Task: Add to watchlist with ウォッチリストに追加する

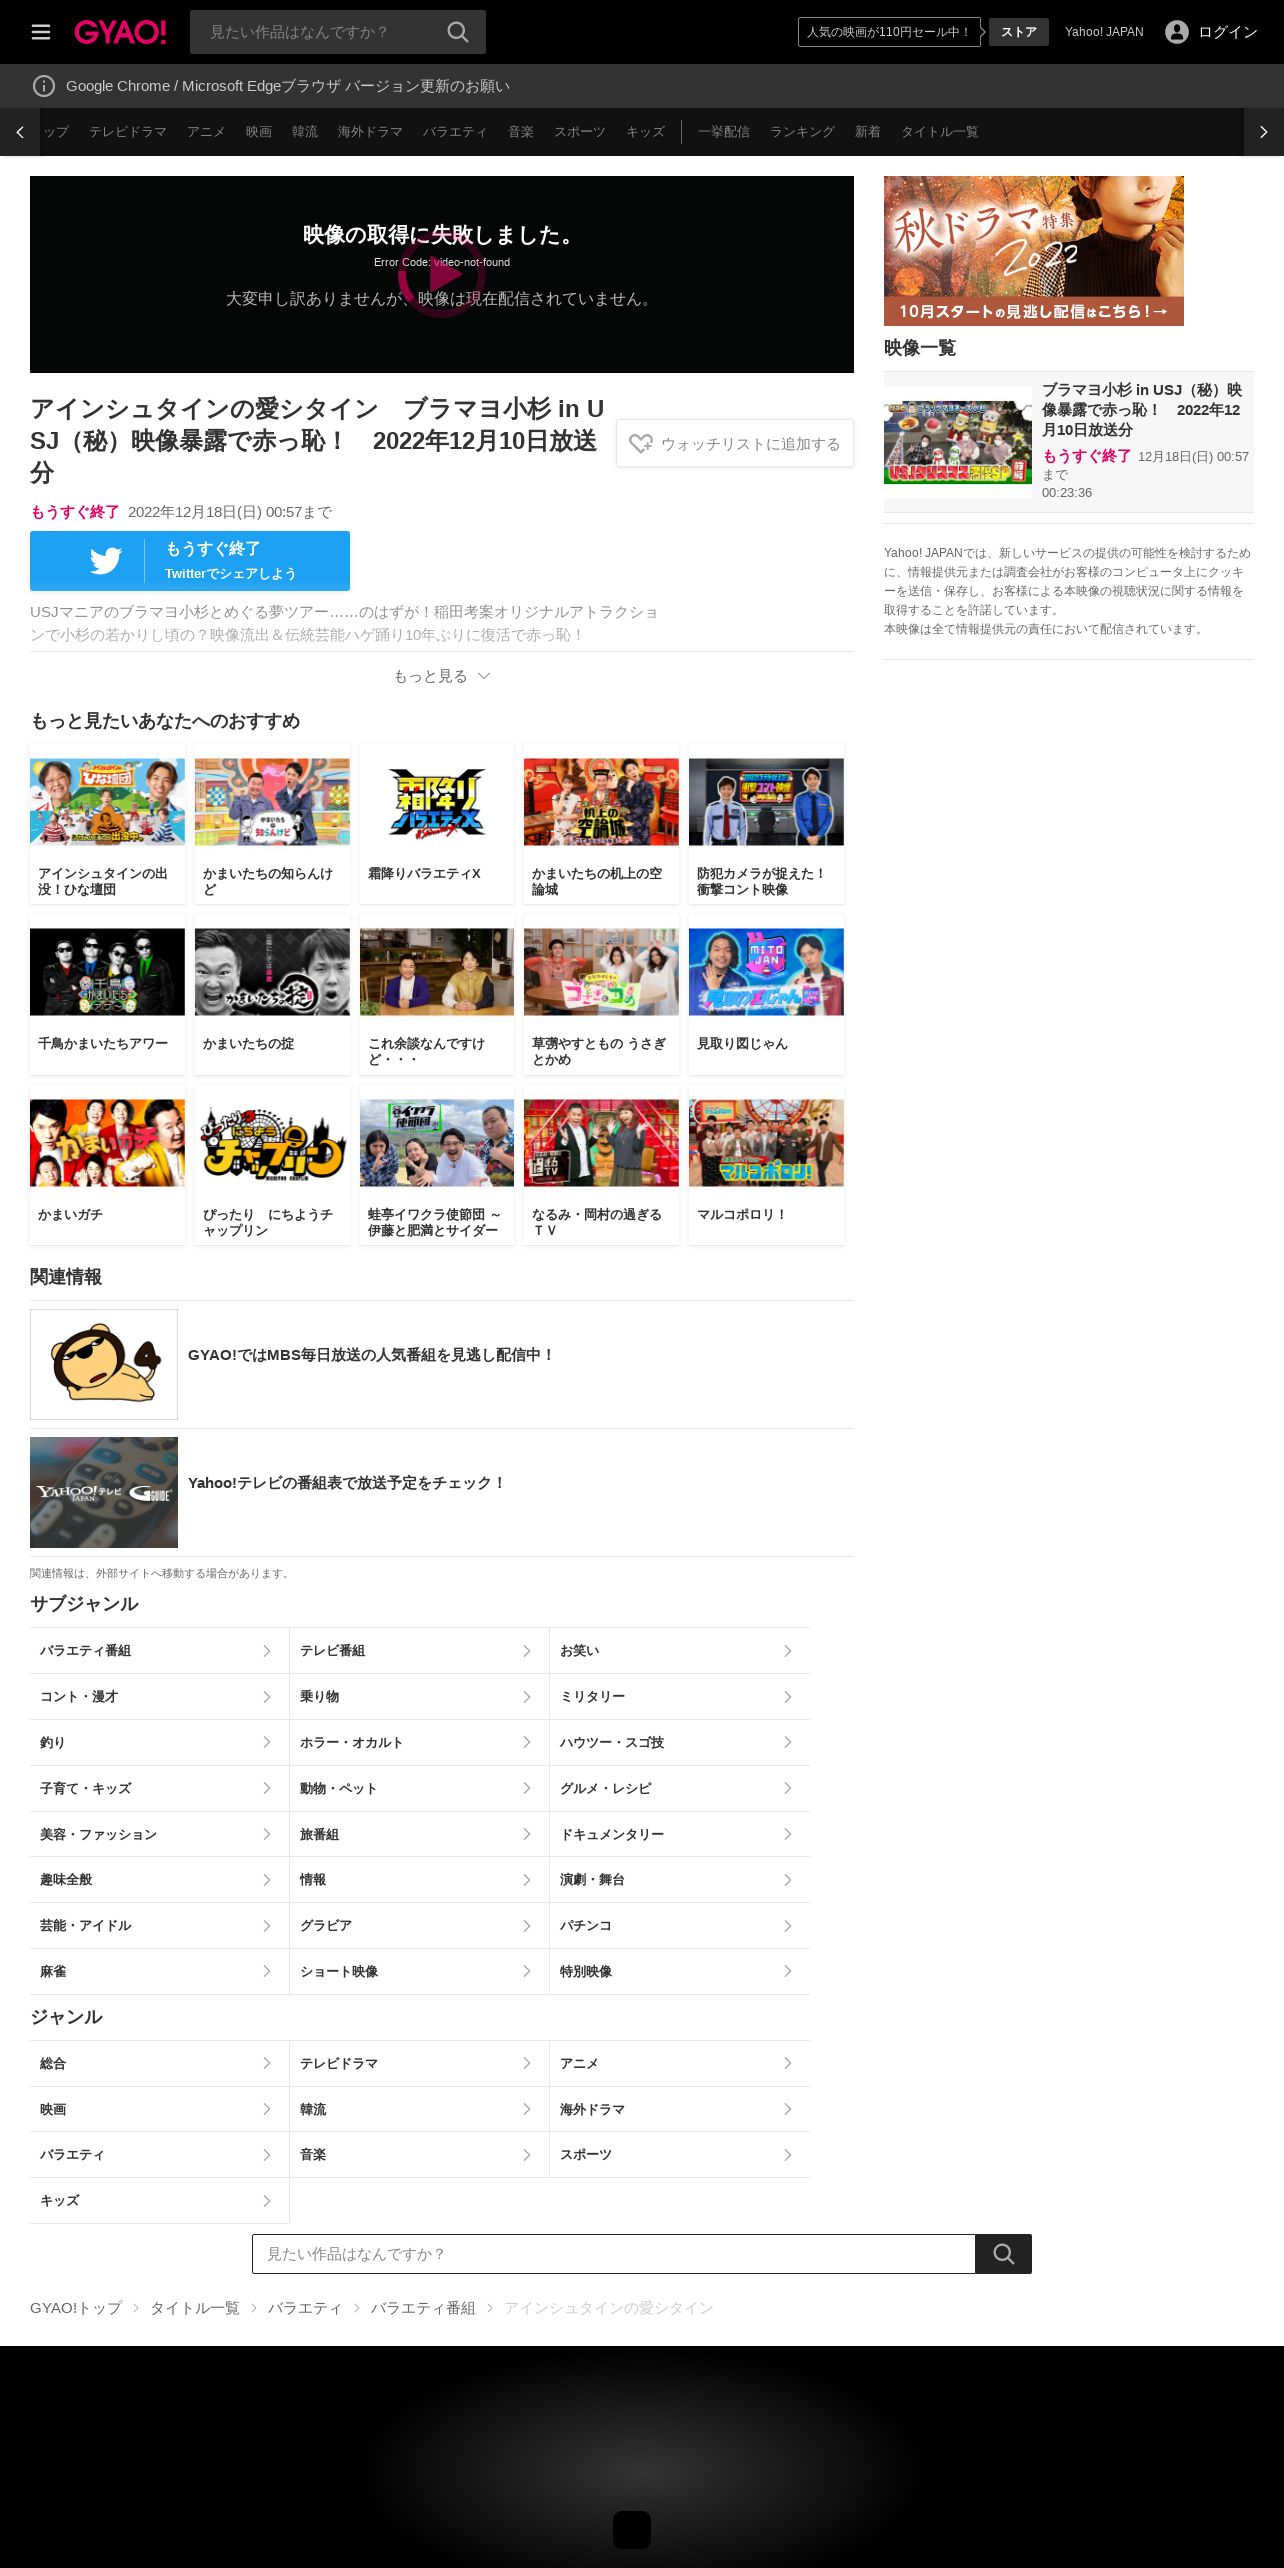Action: tap(735, 443)
